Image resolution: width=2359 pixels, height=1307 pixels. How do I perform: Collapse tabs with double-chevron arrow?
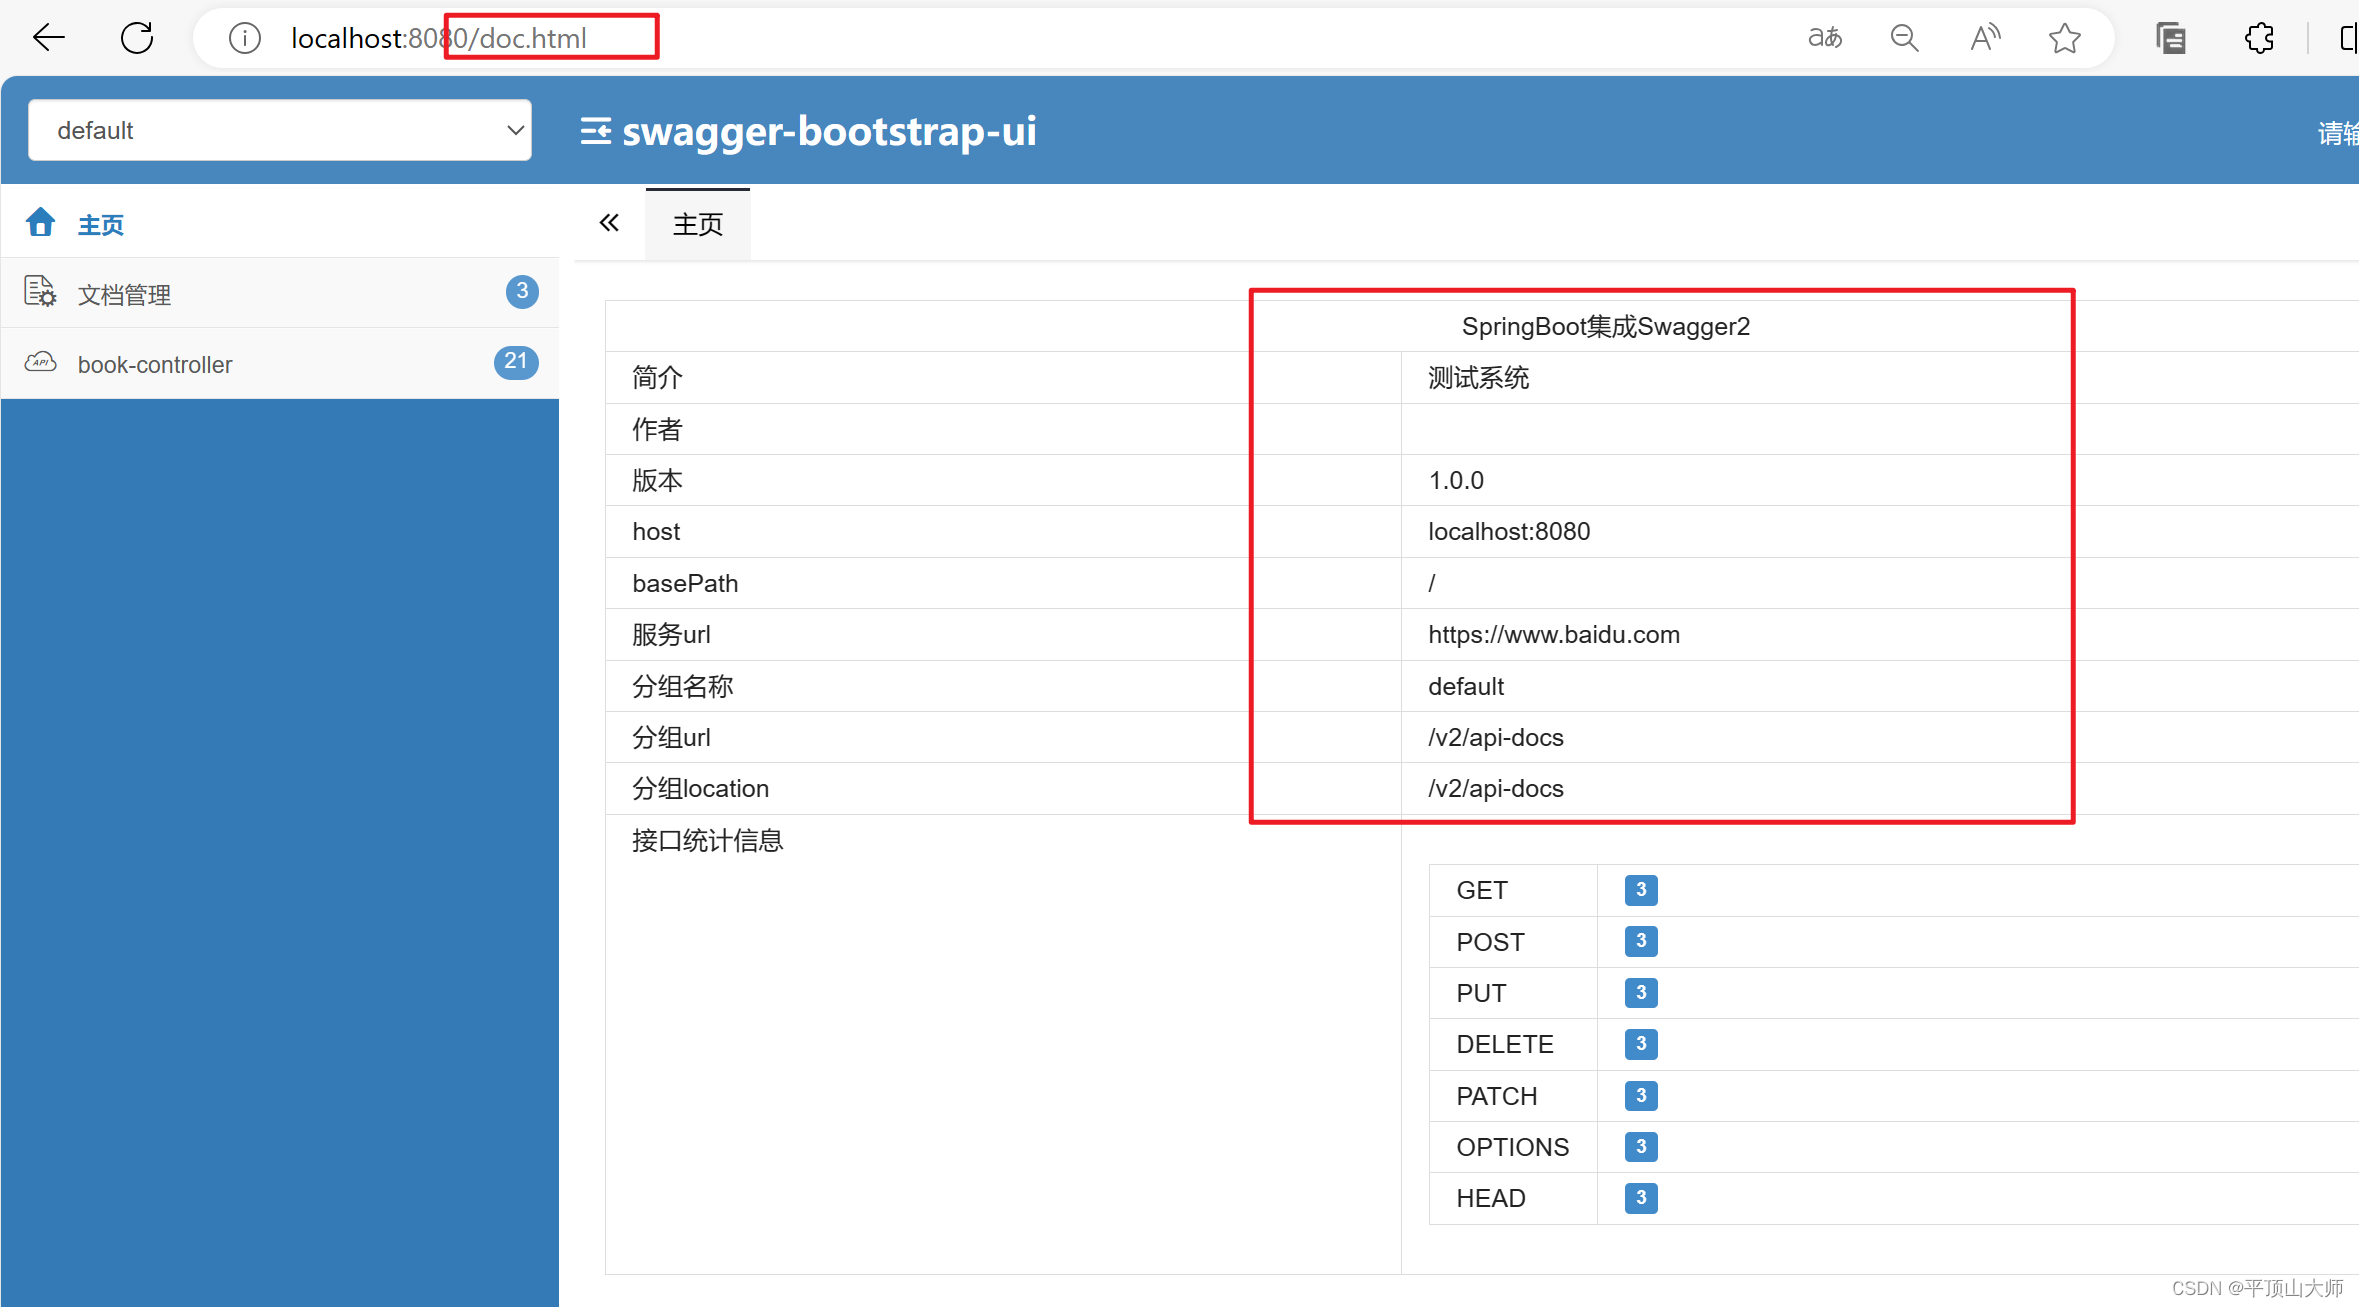click(x=609, y=223)
